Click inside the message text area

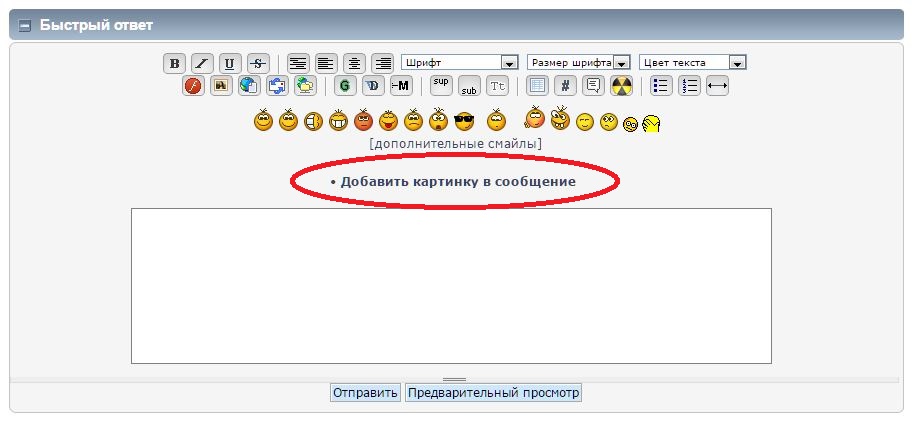451,286
